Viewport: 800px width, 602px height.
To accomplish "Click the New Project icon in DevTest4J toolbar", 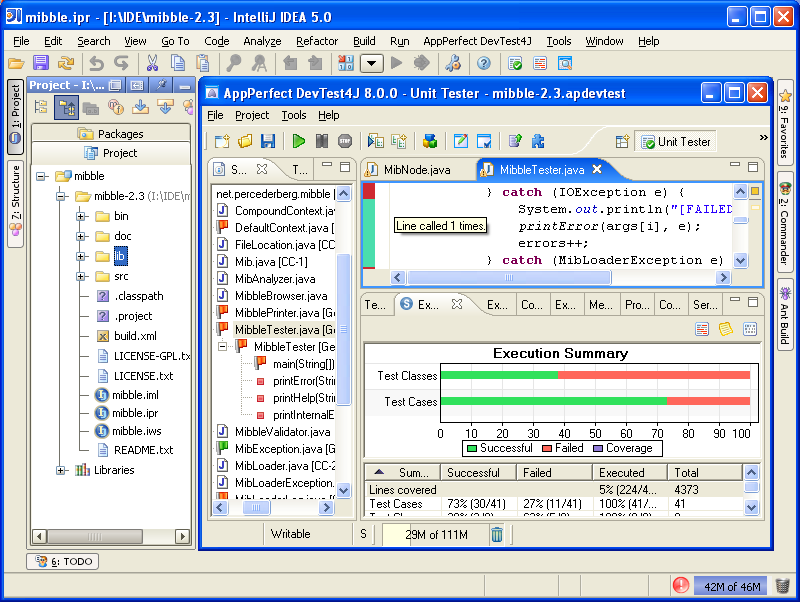I will pyautogui.click(x=222, y=141).
